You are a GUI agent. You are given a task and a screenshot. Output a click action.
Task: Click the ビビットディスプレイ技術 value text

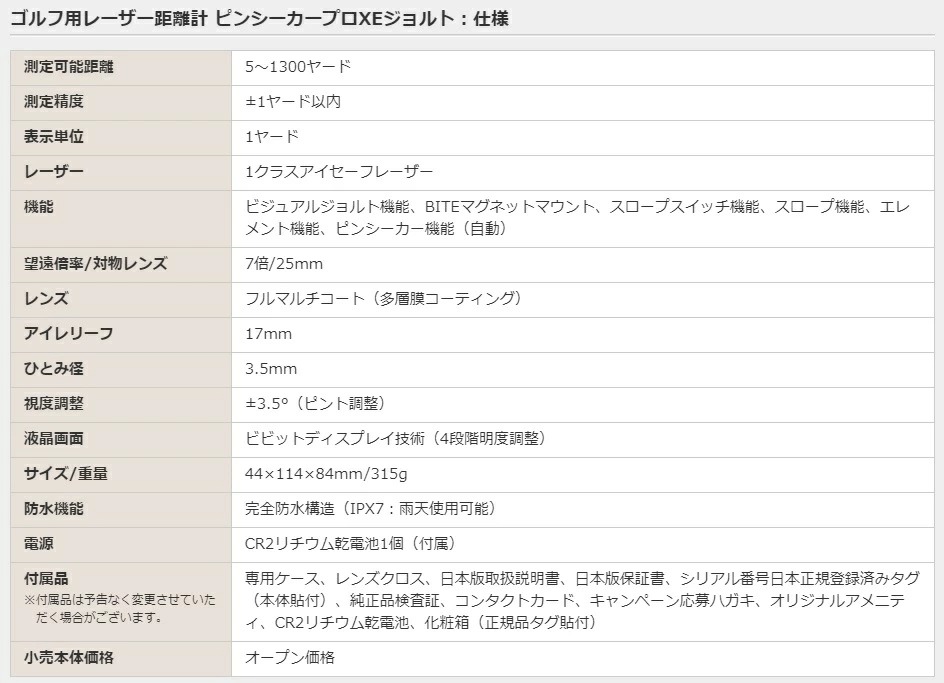click(395, 438)
